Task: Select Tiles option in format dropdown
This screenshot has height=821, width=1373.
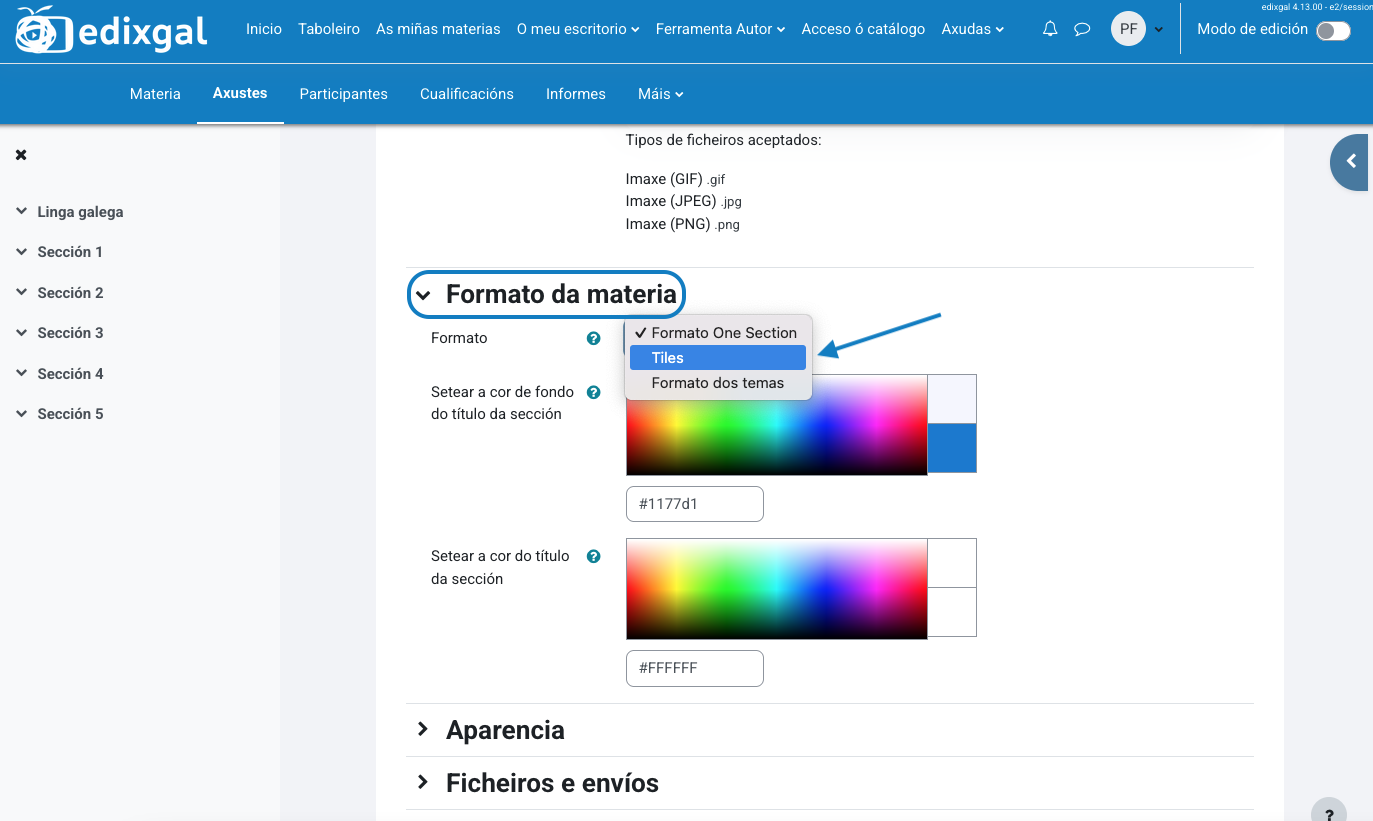Action: coord(717,358)
